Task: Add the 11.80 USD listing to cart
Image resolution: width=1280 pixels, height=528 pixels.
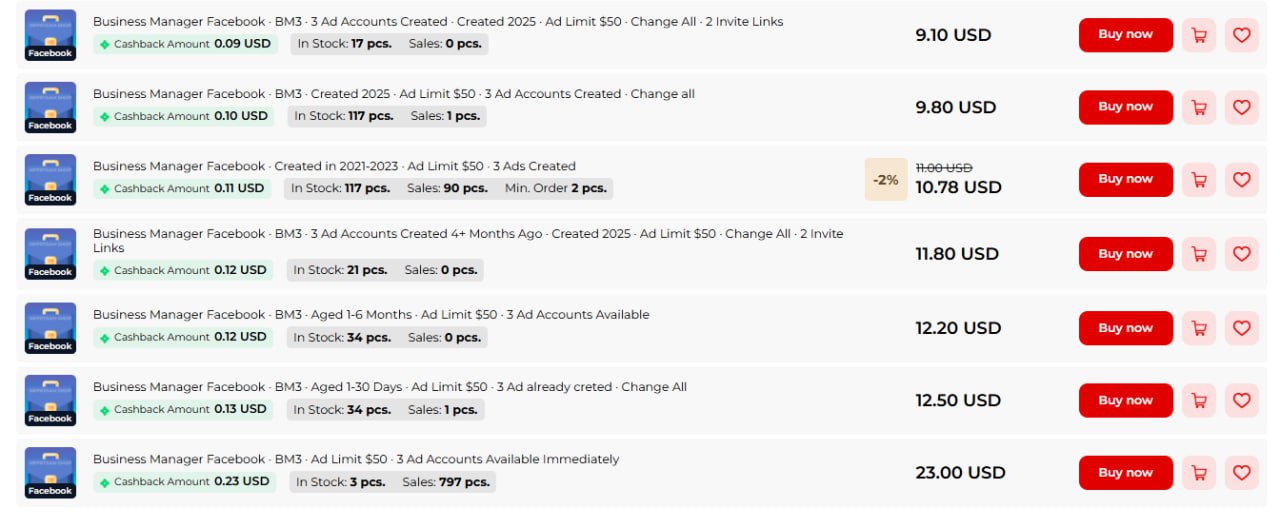Action: pos(1198,254)
